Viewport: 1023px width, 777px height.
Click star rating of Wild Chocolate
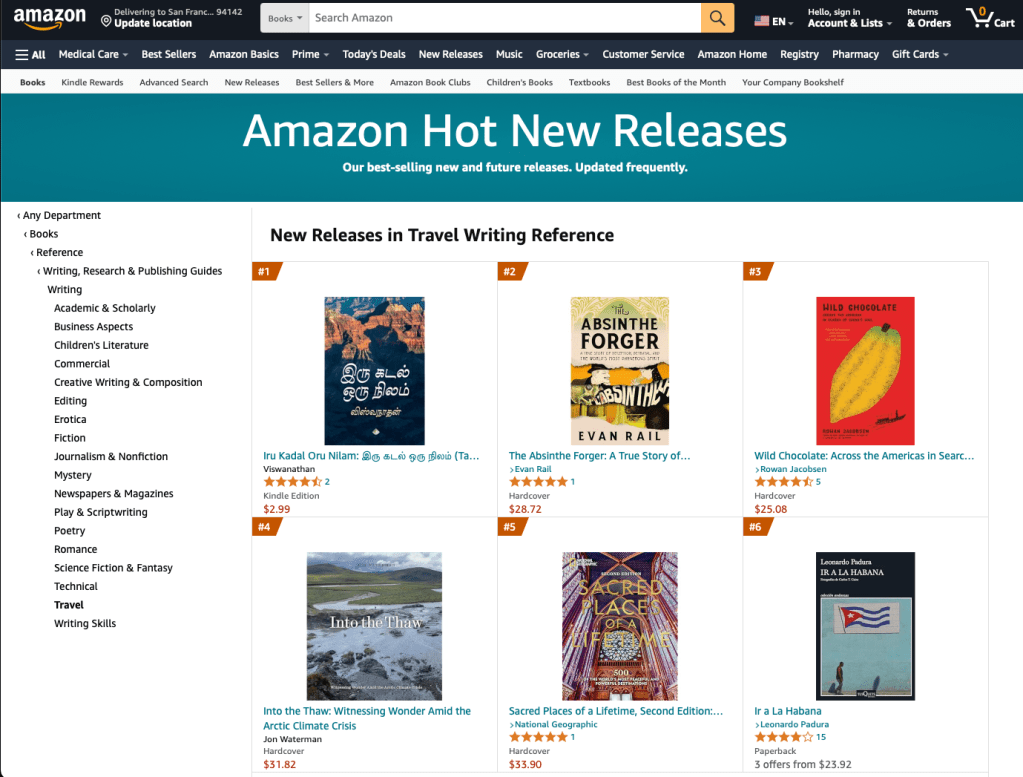pos(782,482)
